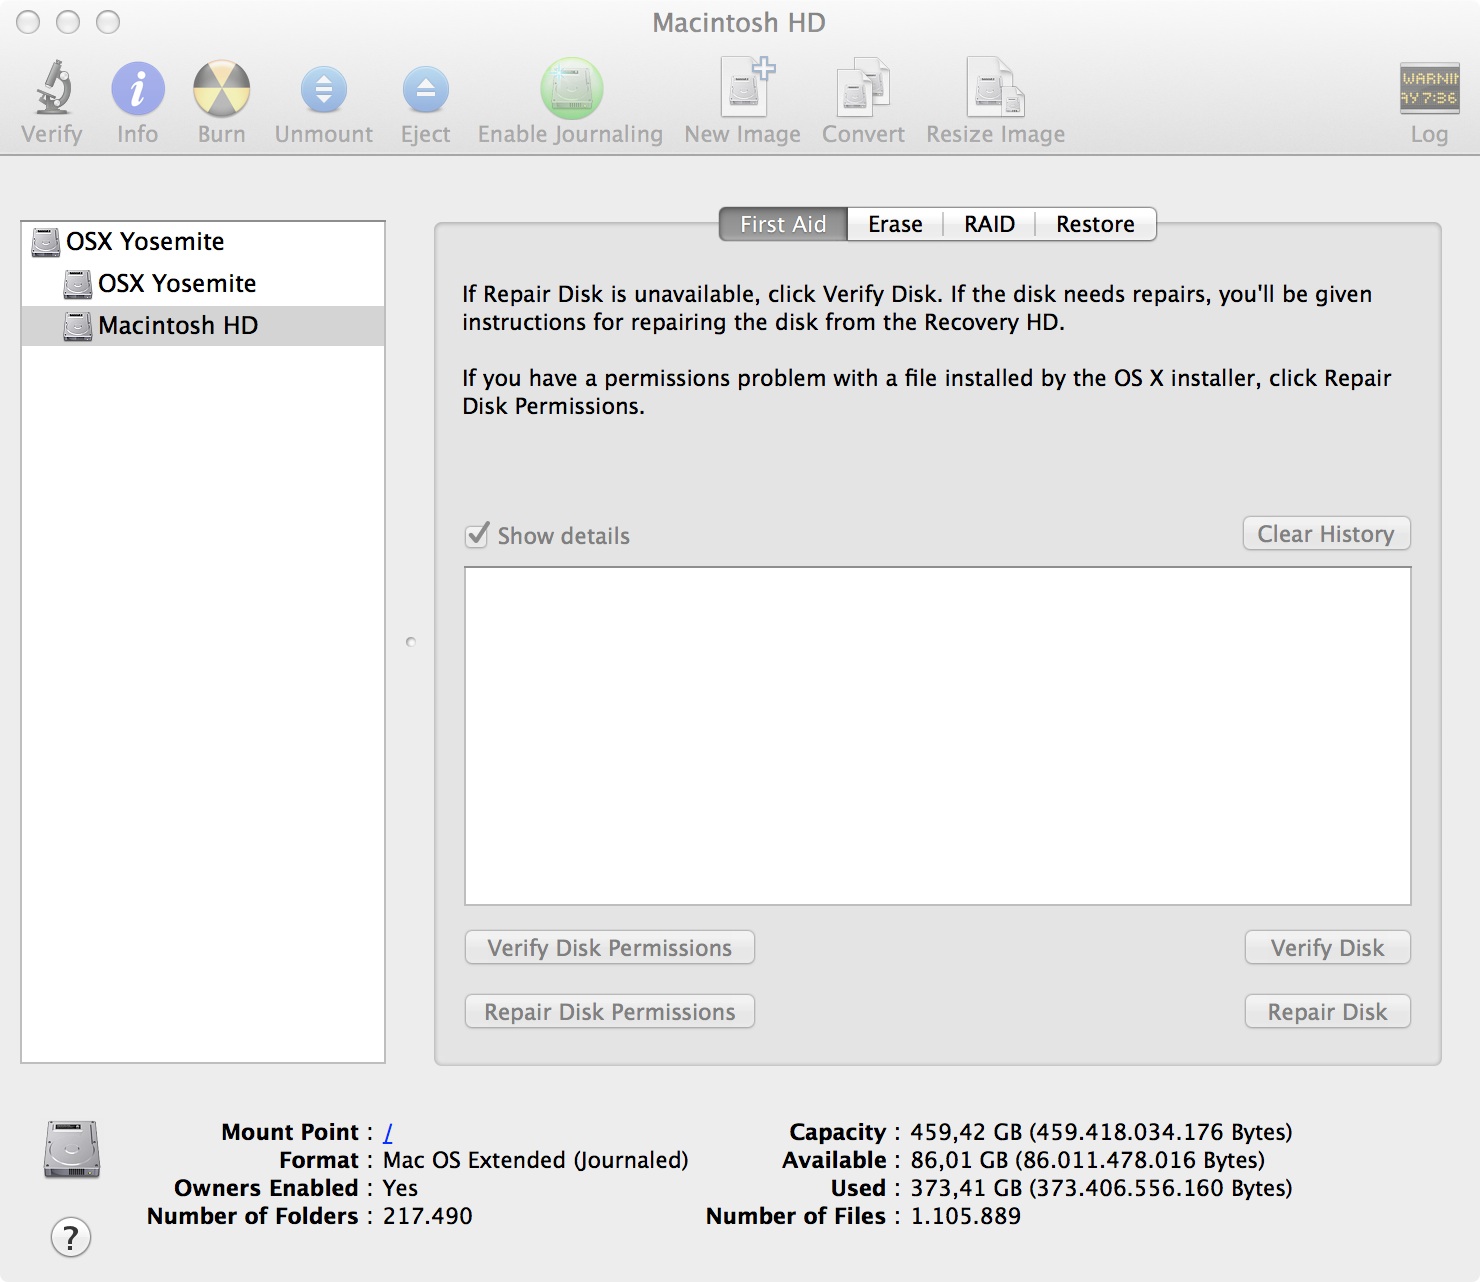Click the Used value 373,41 GB
The height and width of the screenshot is (1282, 1480).
point(1101,1188)
